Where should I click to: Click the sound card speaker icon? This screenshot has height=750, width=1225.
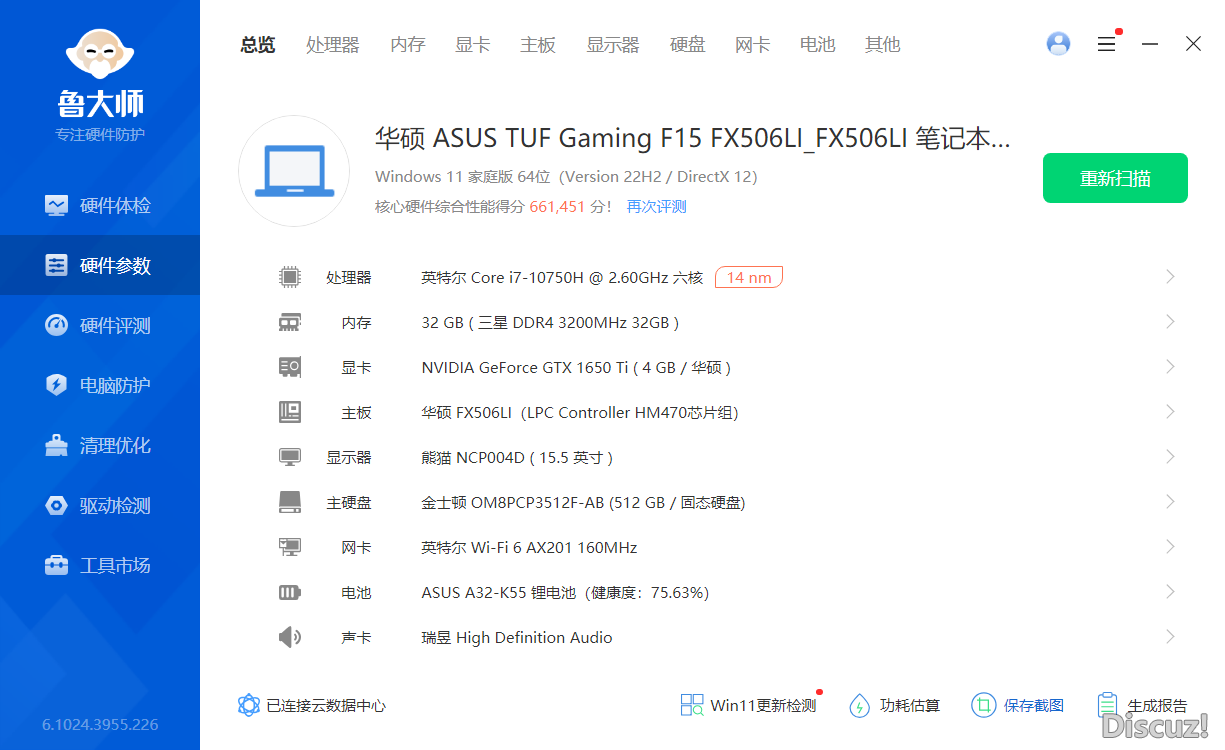290,637
